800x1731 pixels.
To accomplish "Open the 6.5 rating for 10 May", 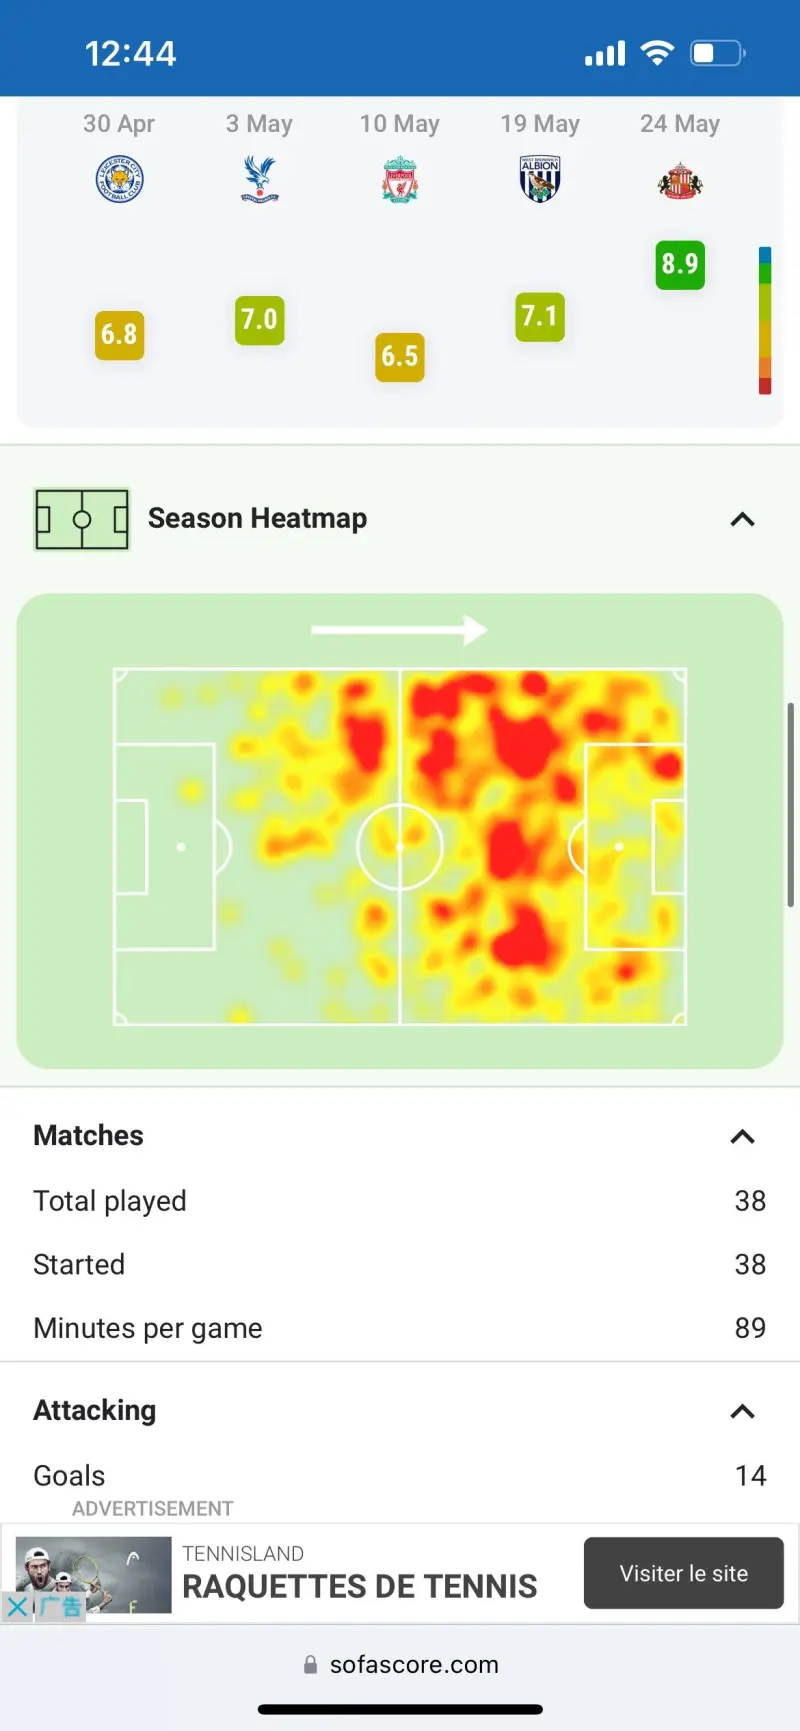I will coord(400,357).
